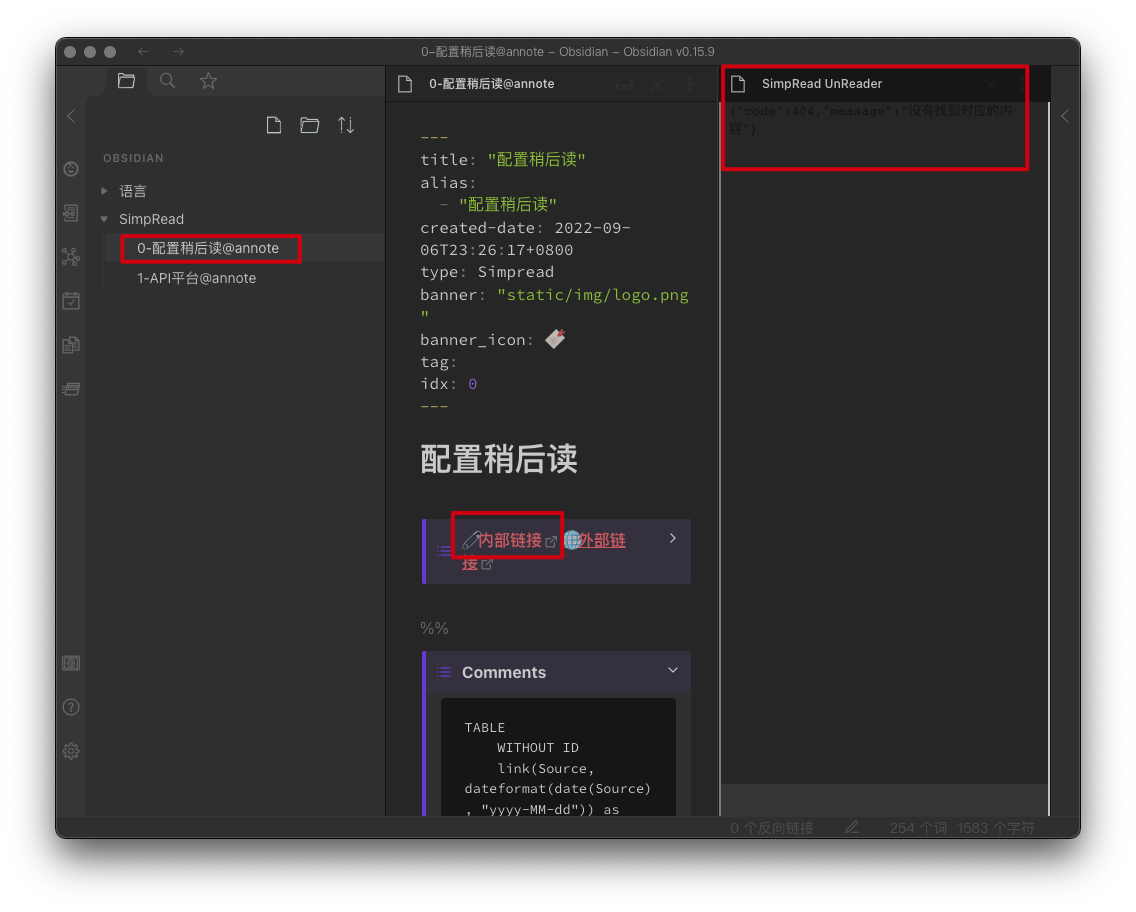The width and height of the screenshot is (1136, 912).
Task: Click the OBSIDIAN vault name label
Action: click(x=133, y=158)
